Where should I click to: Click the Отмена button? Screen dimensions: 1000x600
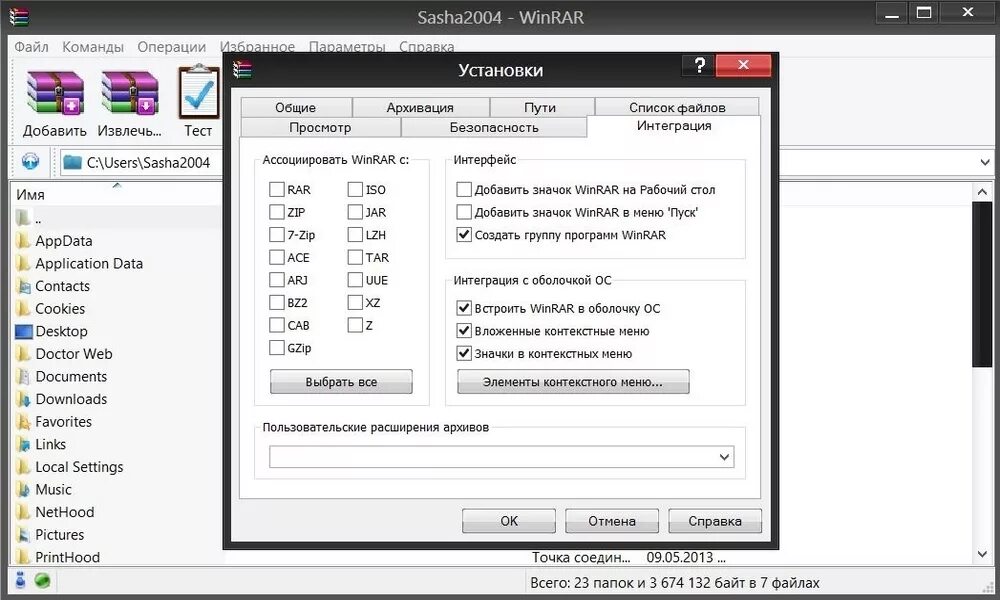click(612, 521)
